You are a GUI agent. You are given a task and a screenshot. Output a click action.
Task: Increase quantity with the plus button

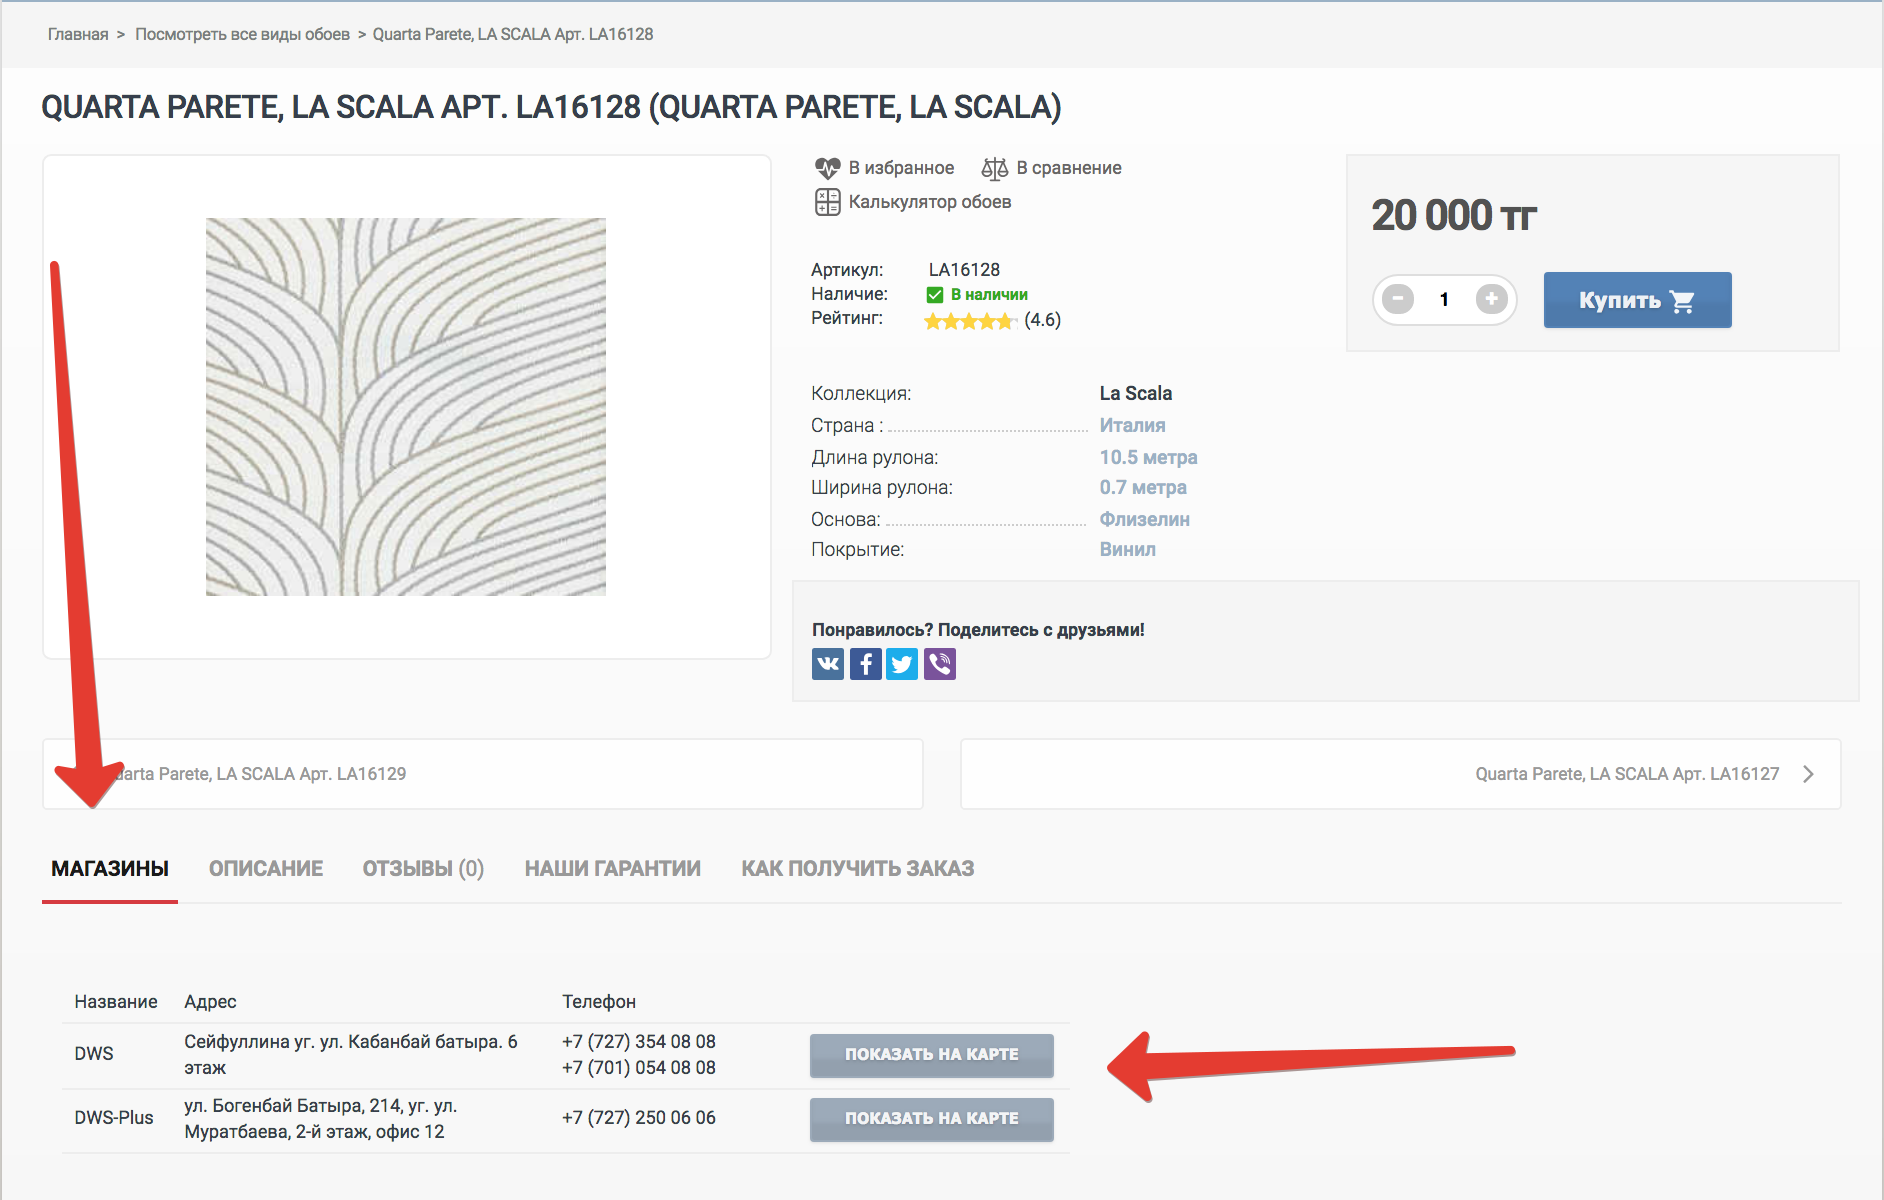[1491, 299]
